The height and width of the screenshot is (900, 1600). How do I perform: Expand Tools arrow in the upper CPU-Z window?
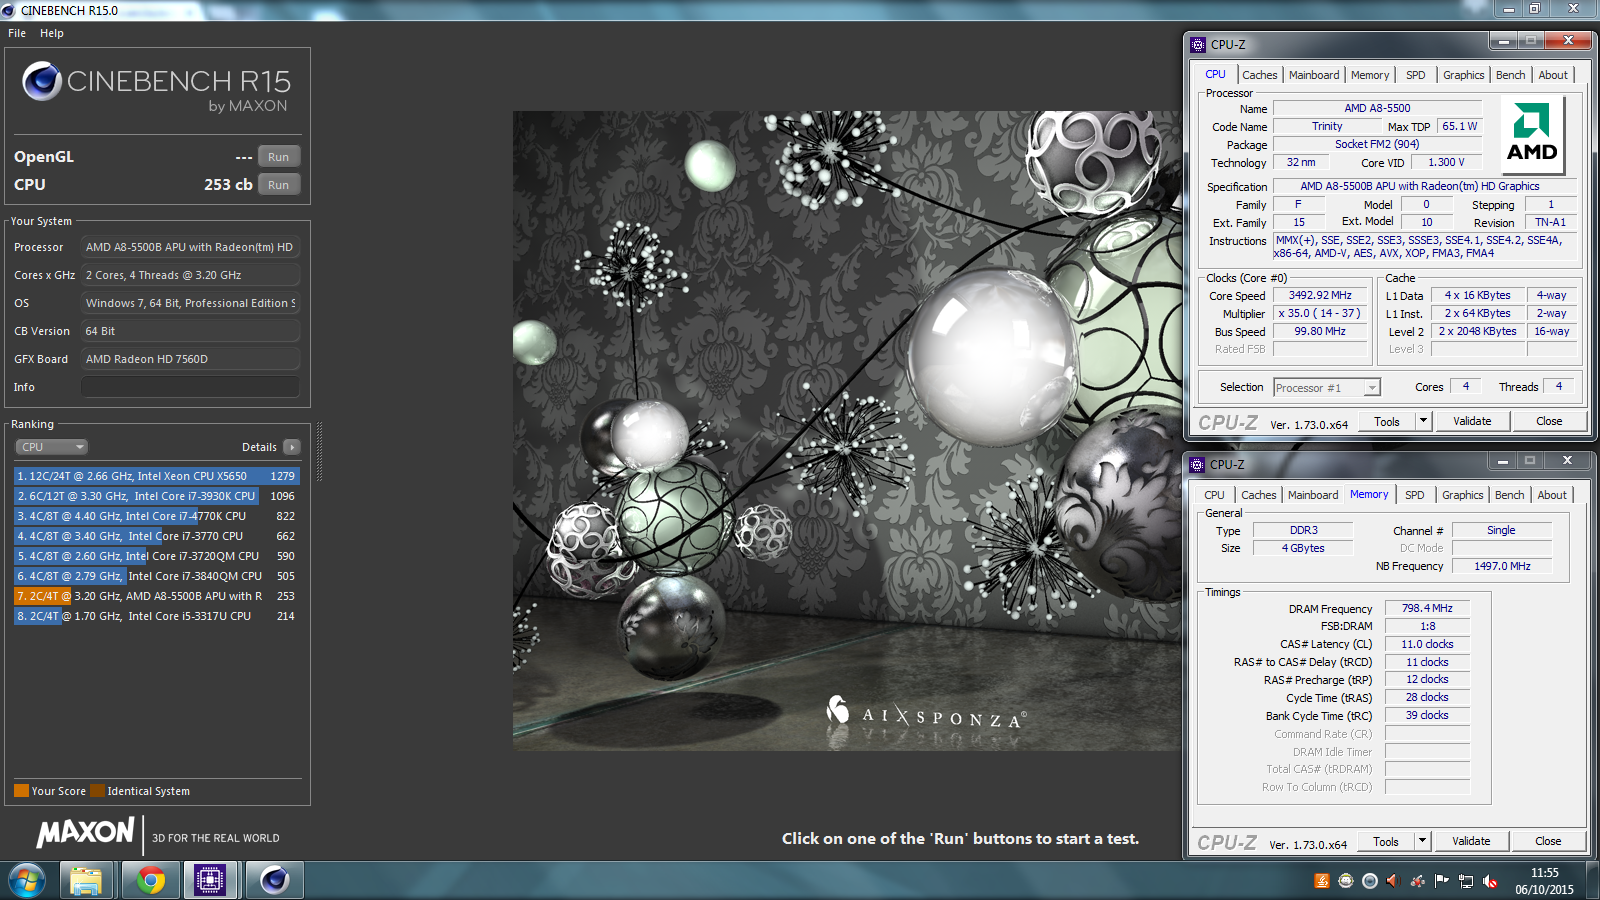point(1423,421)
